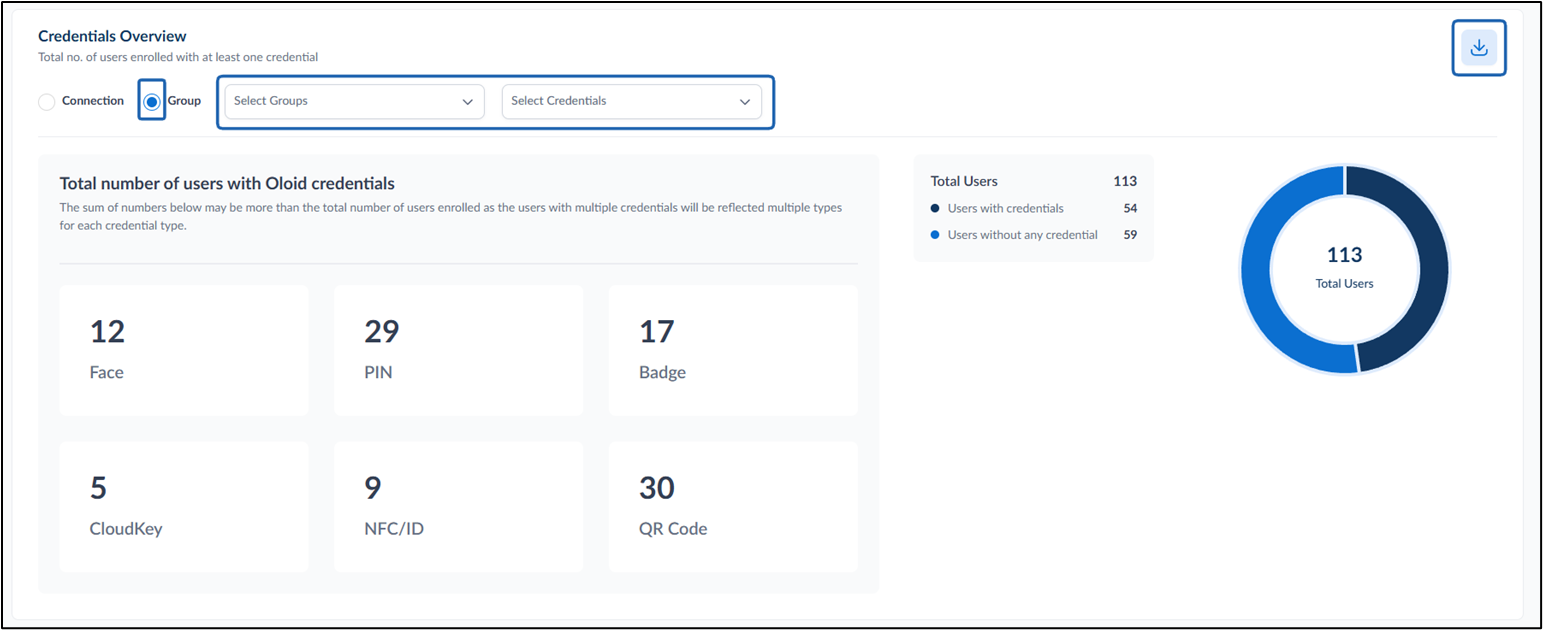Click the 'Connection' radio label text

click(x=93, y=101)
